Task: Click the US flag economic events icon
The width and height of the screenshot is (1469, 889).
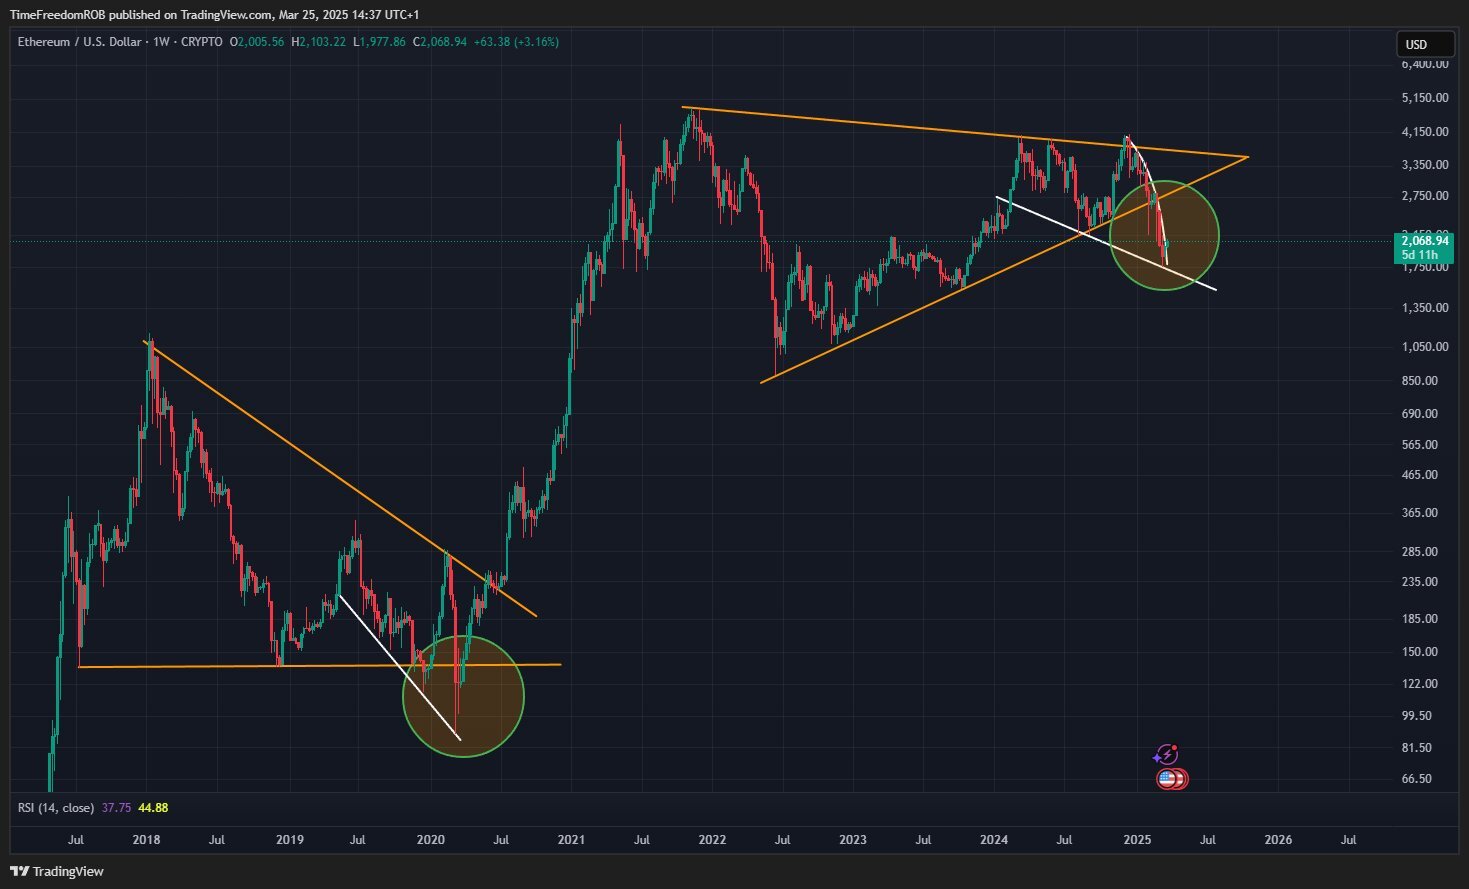Action: (1170, 779)
